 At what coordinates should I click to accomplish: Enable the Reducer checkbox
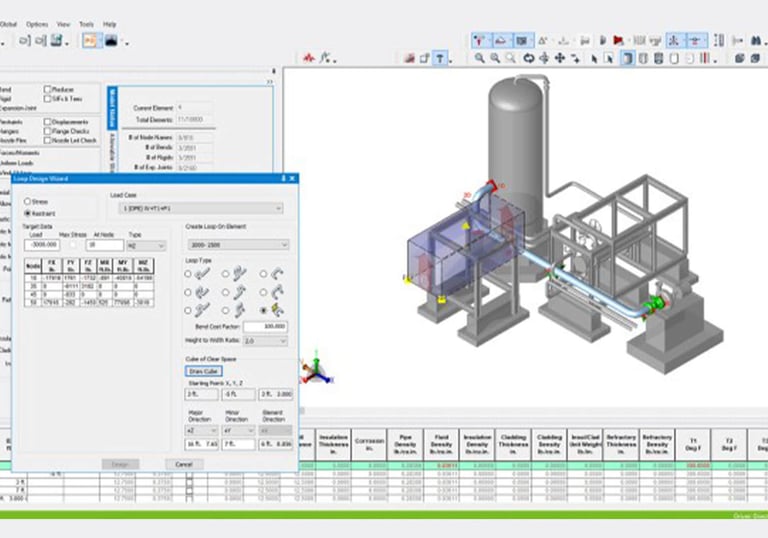point(48,88)
